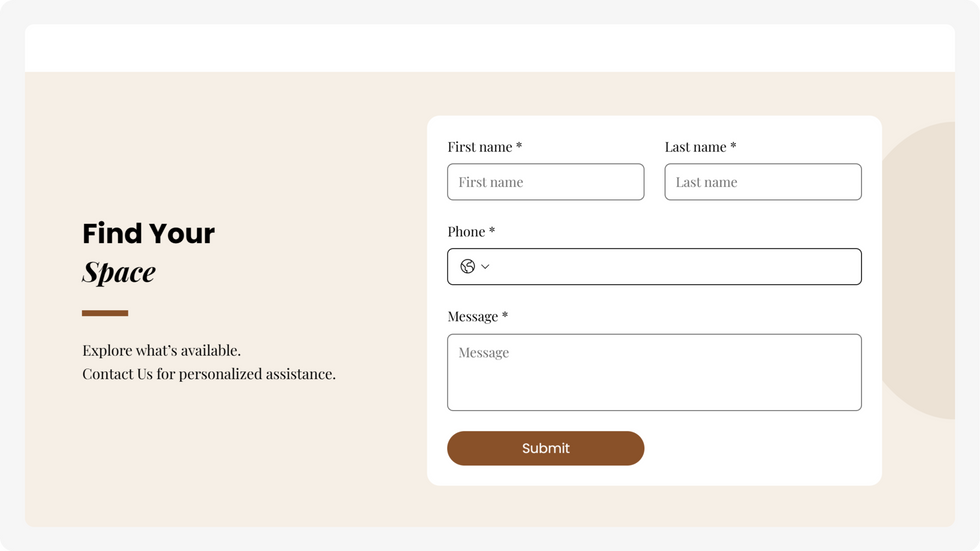This screenshot has height=551, width=980.
Task: Click the globe country icon in Phone field
Action: 468,267
